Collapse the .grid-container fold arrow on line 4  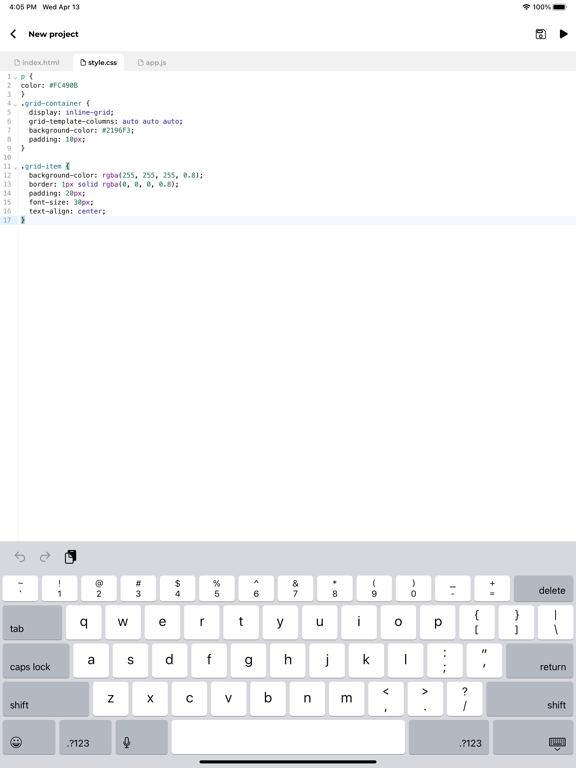tap(15, 104)
